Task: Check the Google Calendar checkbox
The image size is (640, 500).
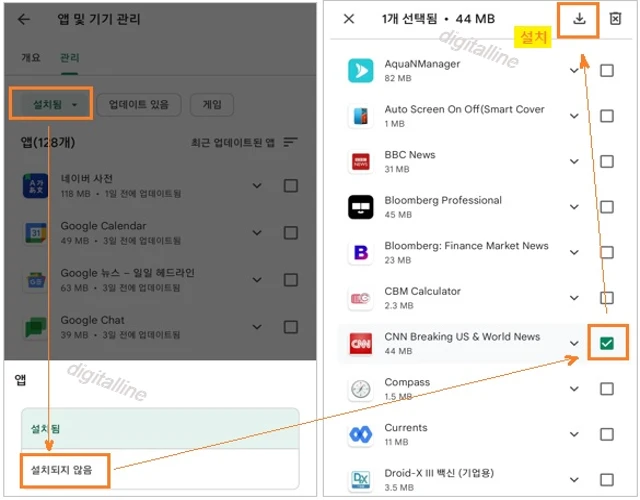Action: click(291, 233)
